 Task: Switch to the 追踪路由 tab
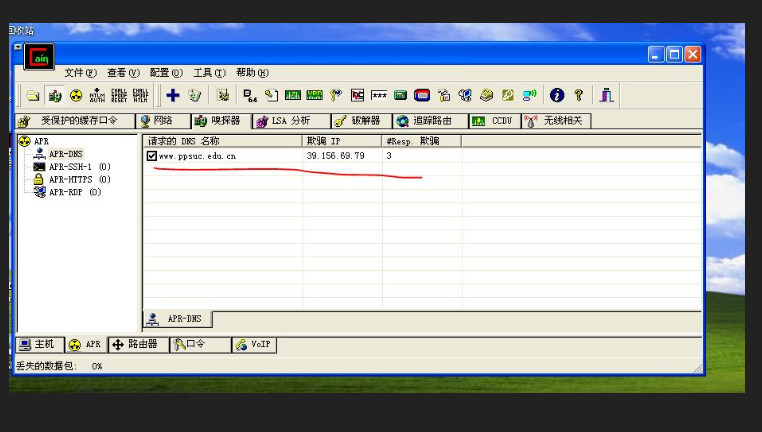coord(431,121)
